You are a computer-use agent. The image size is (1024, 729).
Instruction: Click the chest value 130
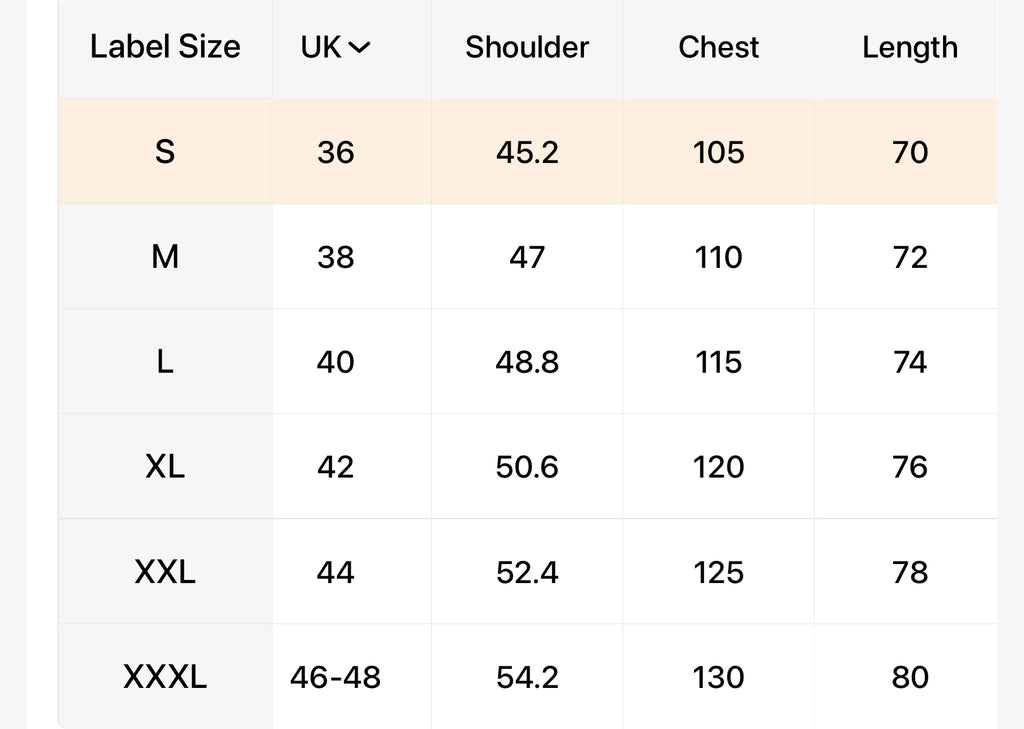pos(718,676)
